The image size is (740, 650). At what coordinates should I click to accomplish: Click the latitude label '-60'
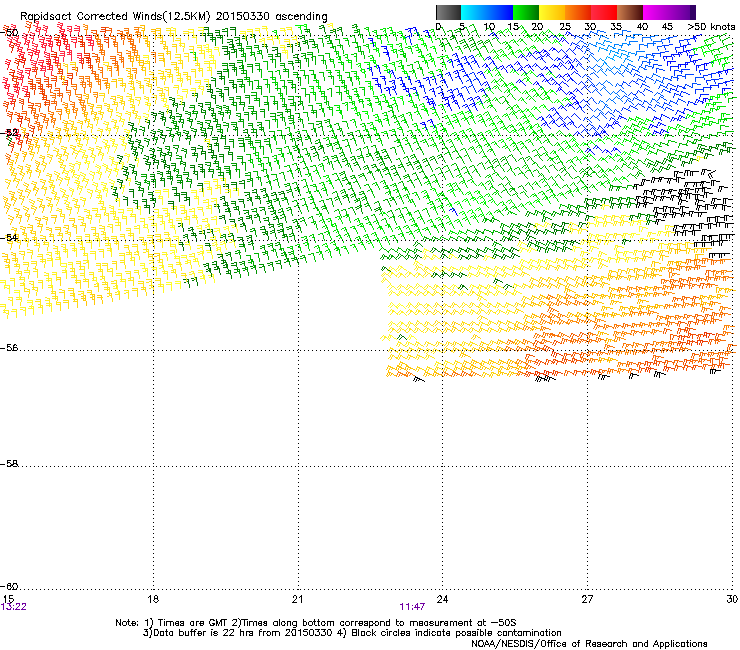pyautogui.click(x=9, y=587)
